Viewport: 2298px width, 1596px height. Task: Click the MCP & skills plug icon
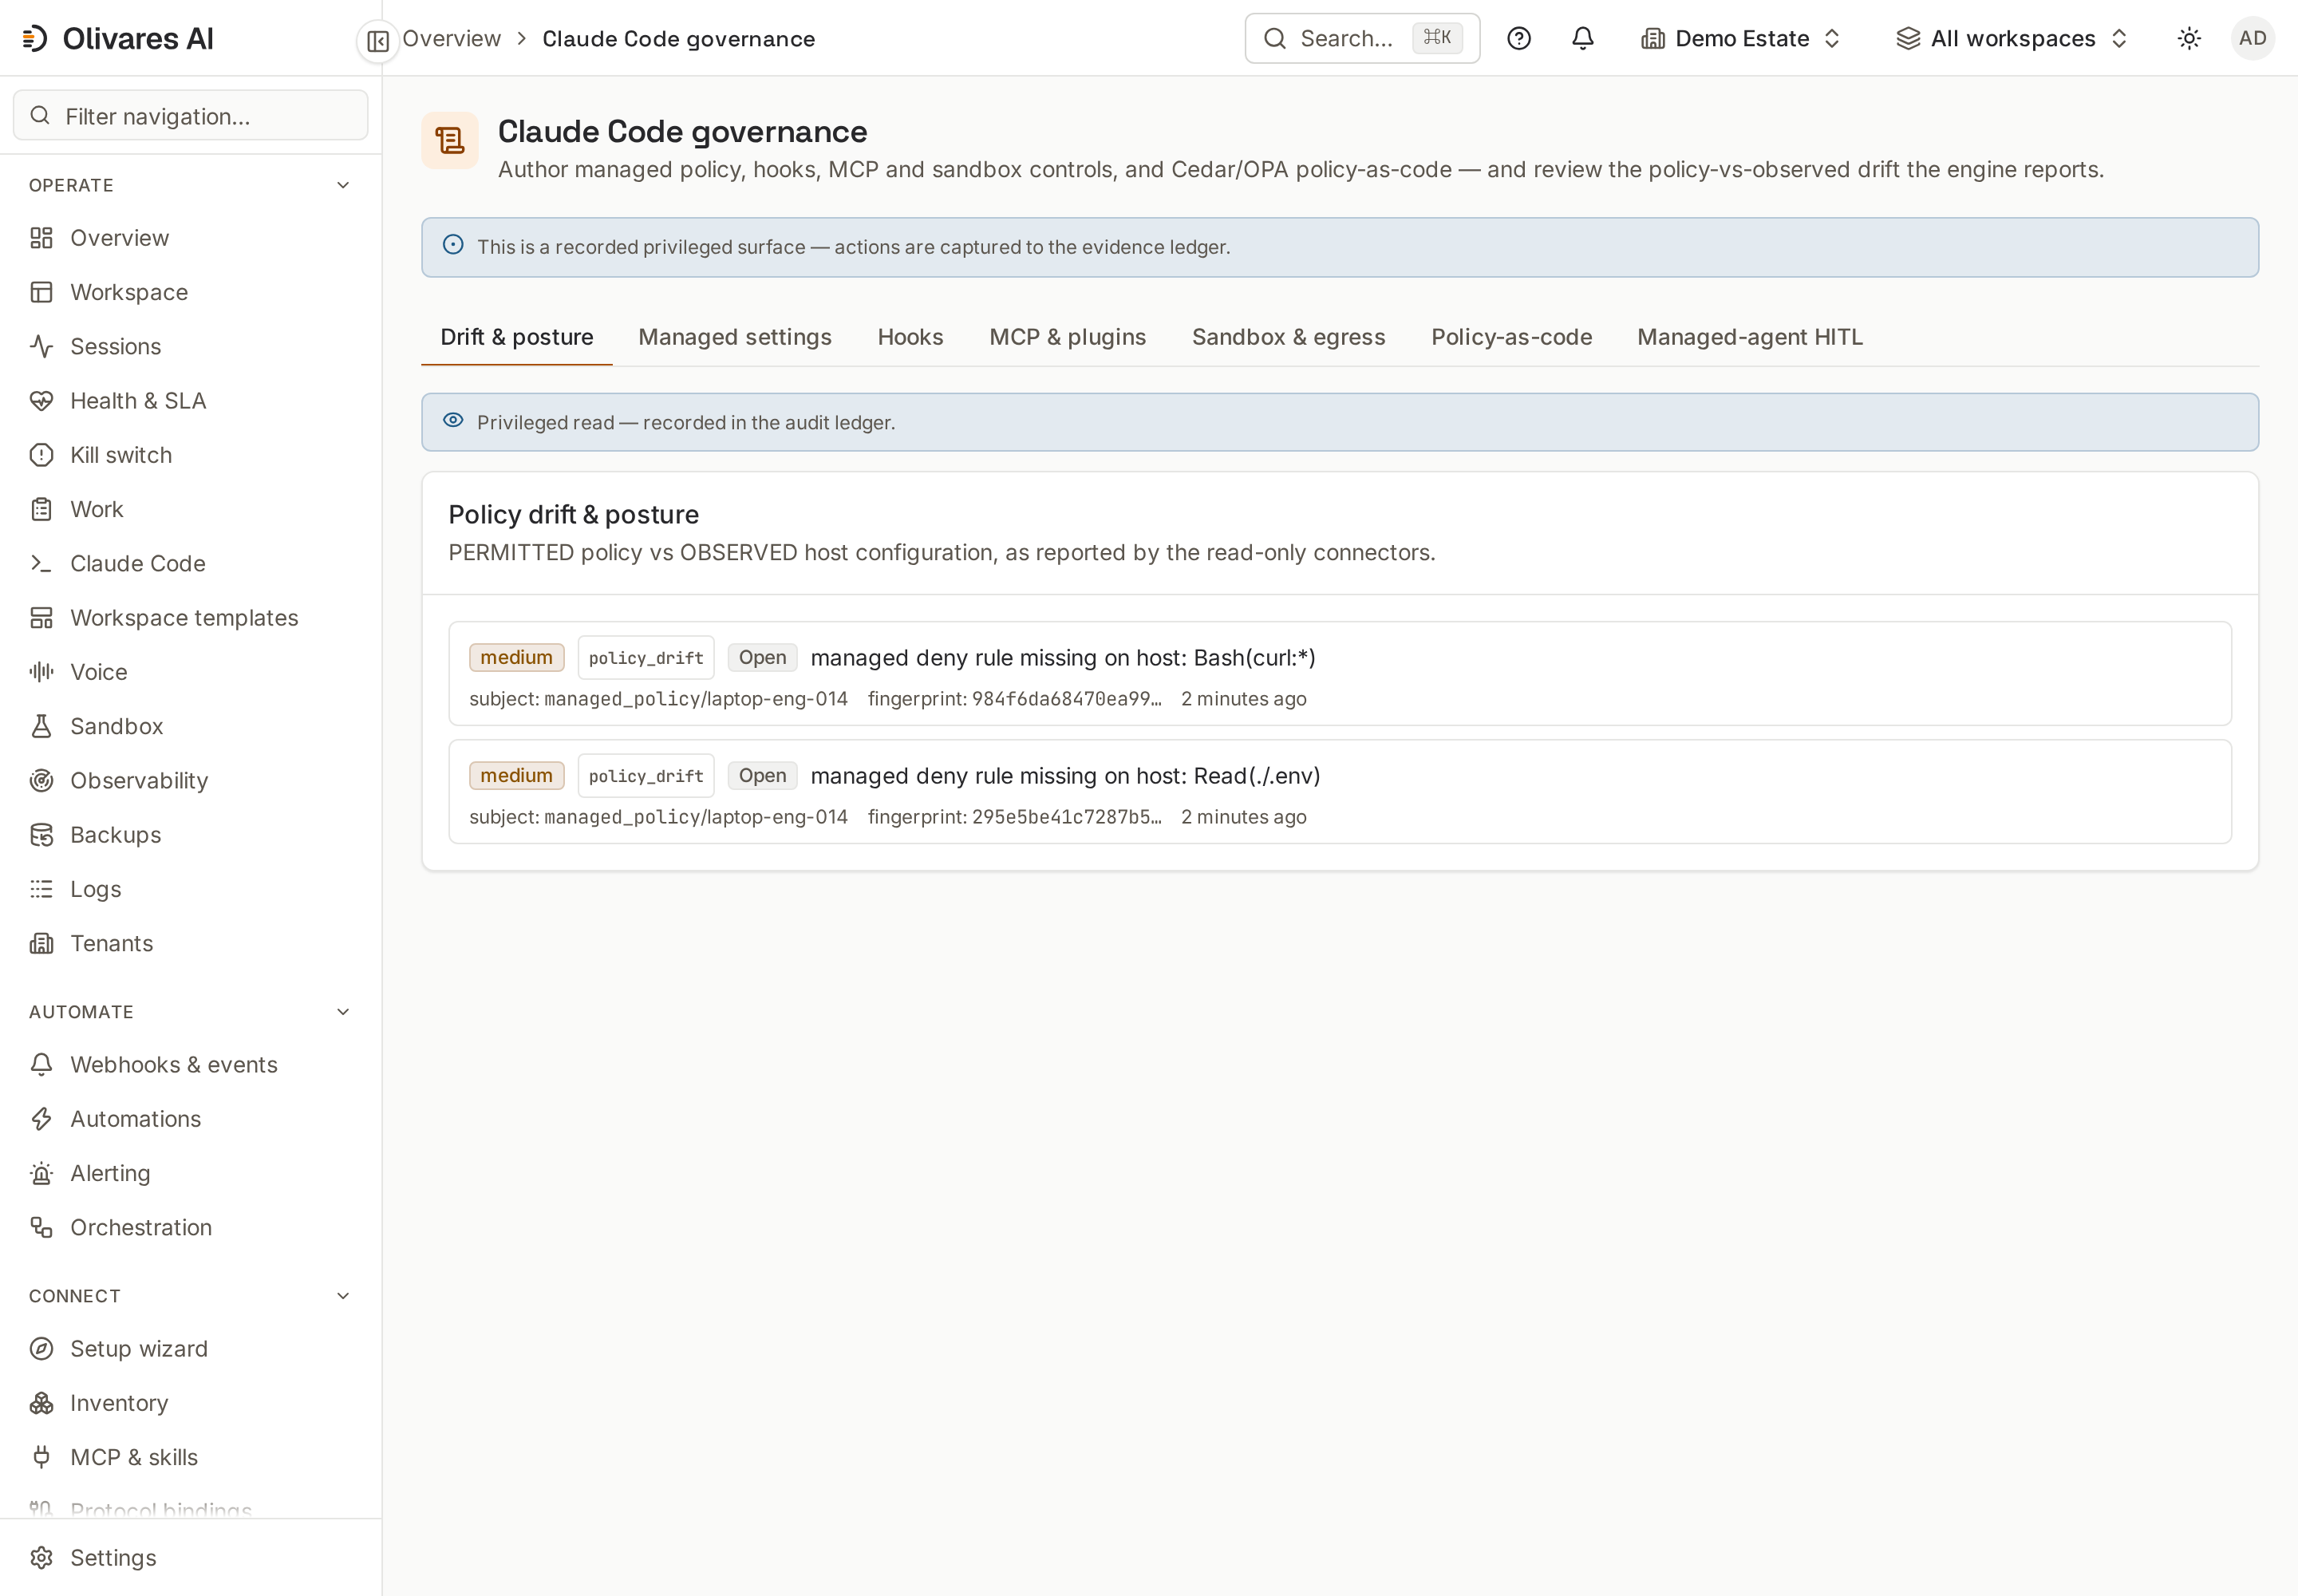(41, 1457)
